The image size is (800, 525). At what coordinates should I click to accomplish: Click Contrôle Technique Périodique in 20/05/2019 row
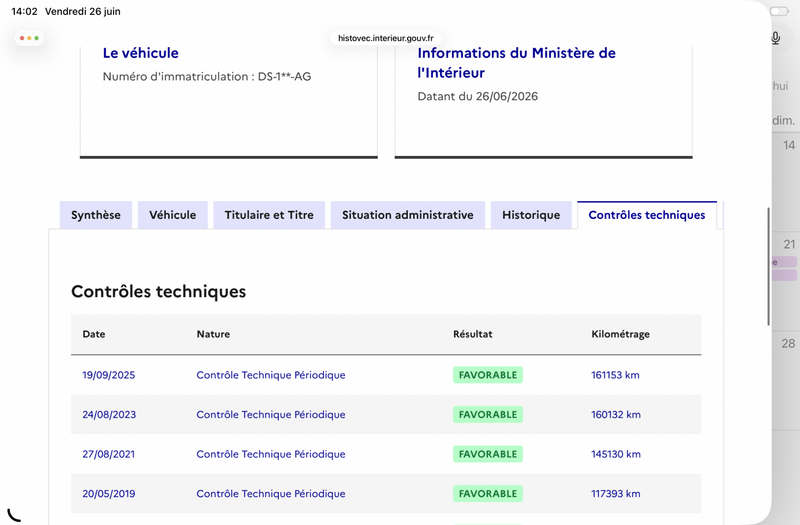(x=271, y=493)
